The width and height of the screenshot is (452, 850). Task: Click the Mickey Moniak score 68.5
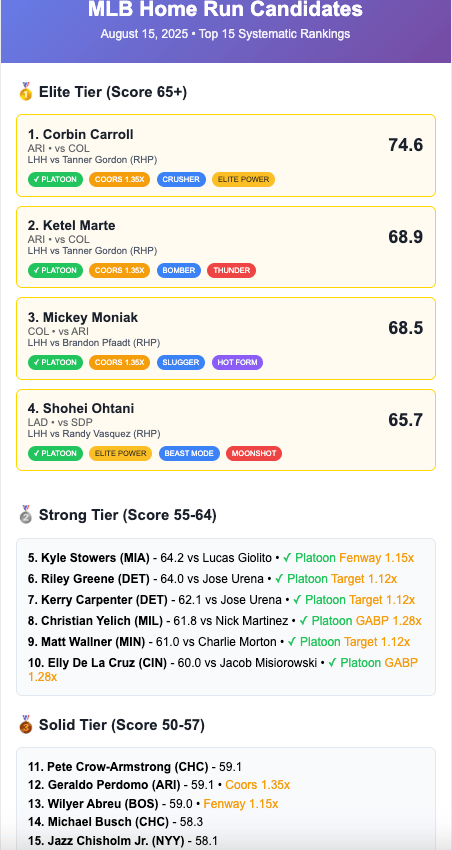tap(405, 328)
